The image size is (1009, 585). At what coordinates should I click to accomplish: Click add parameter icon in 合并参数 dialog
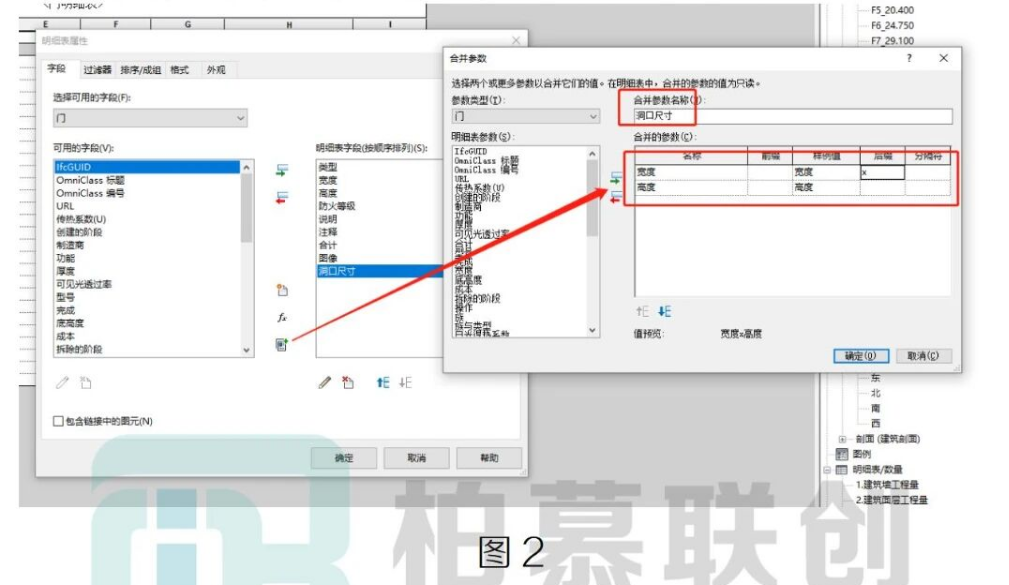tap(616, 178)
